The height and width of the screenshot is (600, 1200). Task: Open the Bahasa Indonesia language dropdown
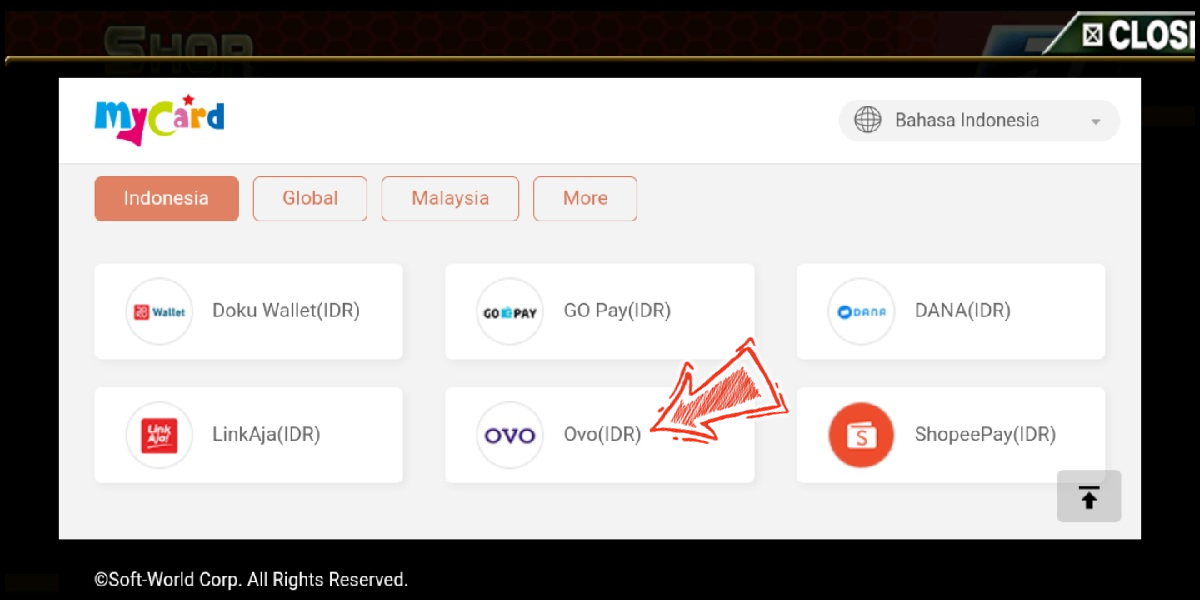pyautogui.click(x=979, y=120)
